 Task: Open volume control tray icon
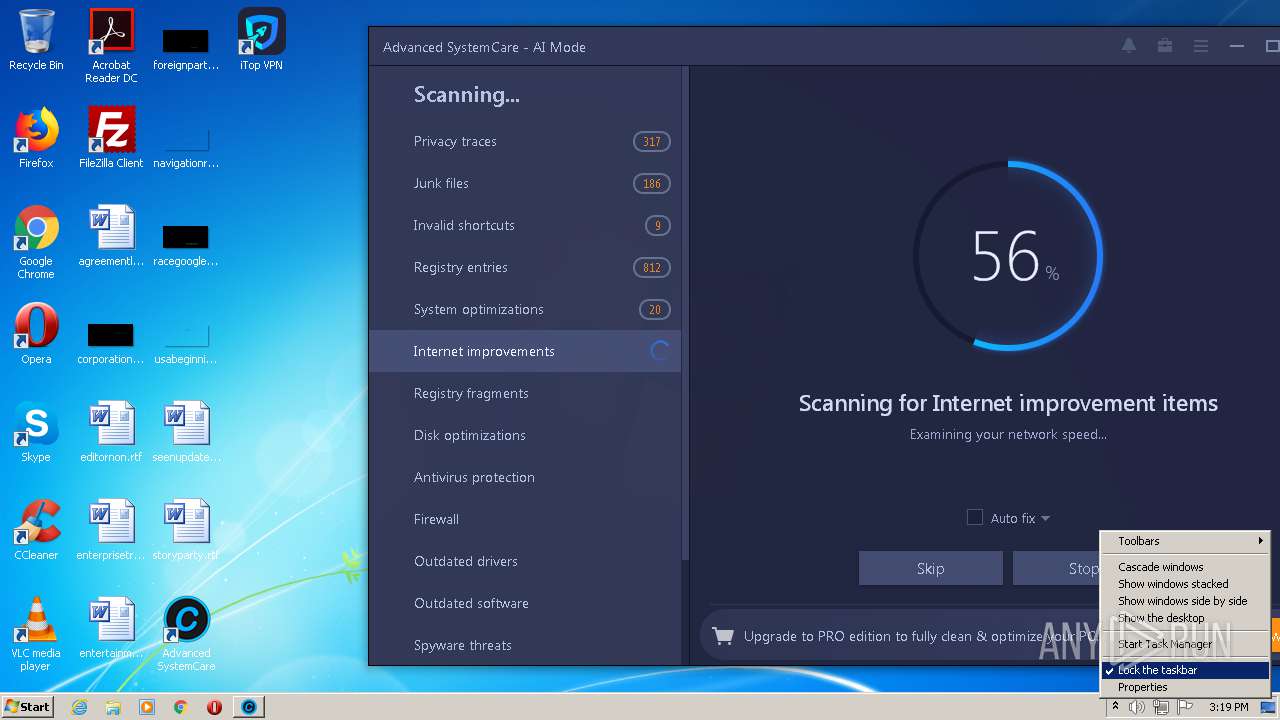pos(1137,707)
